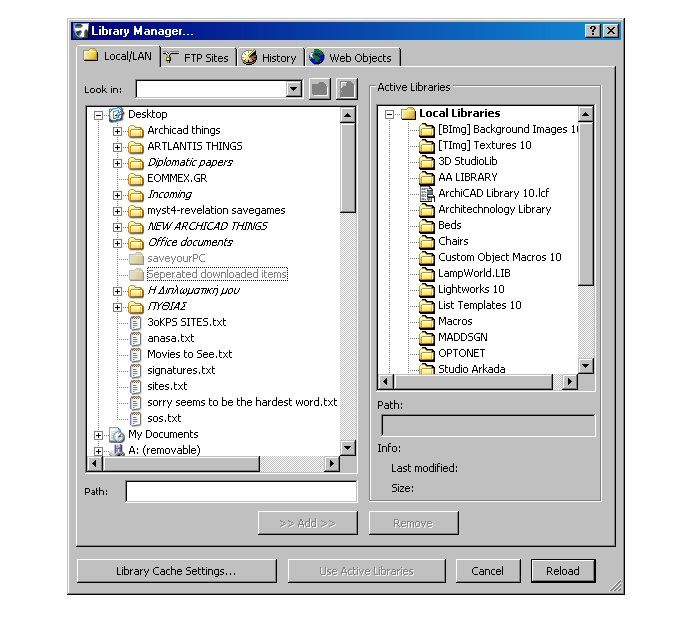Viewport: 682px width, 629px height.
Task: Select the Architechnology Library entry
Action: coord(495,209)
